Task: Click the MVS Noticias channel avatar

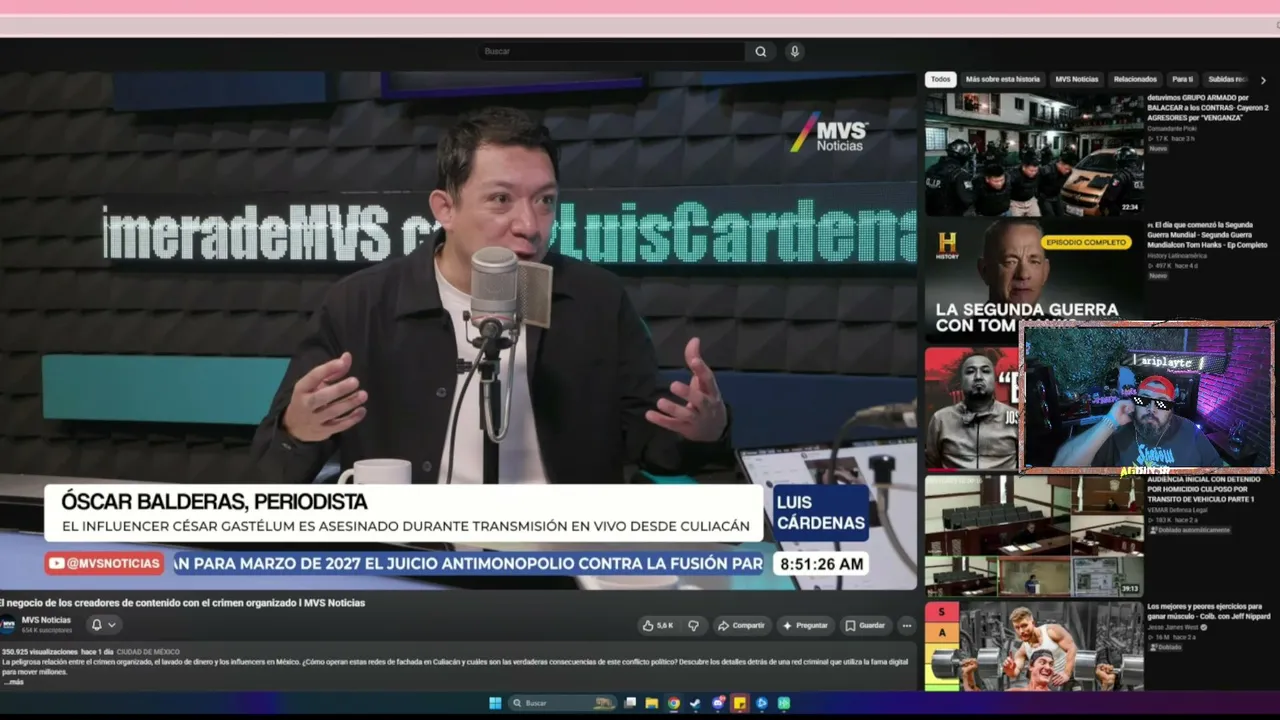Action: [9, 625]
